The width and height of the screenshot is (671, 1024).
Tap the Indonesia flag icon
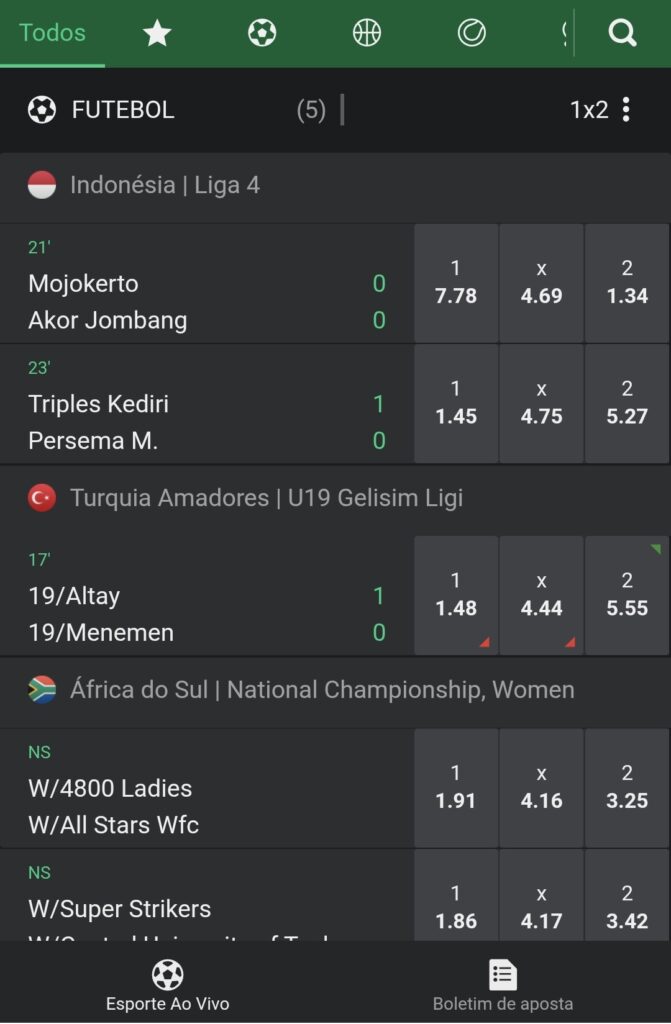42,185
